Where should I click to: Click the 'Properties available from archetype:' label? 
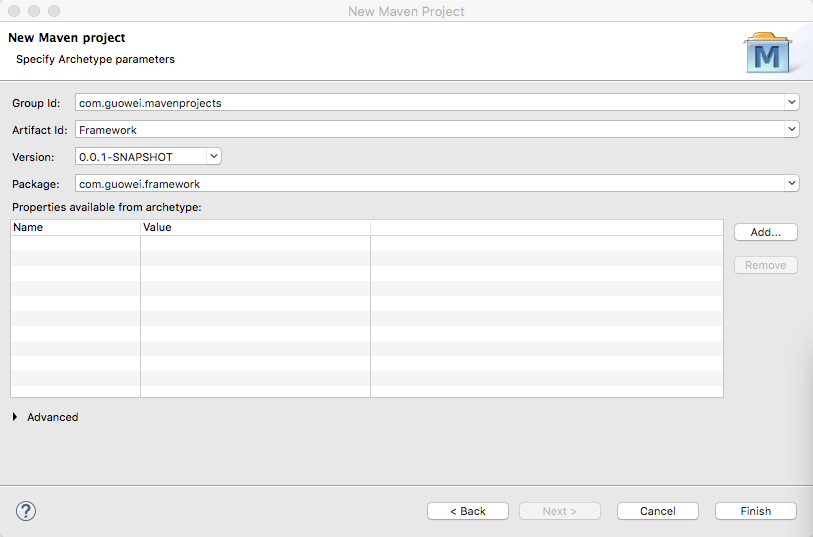(x=107, y=207)
